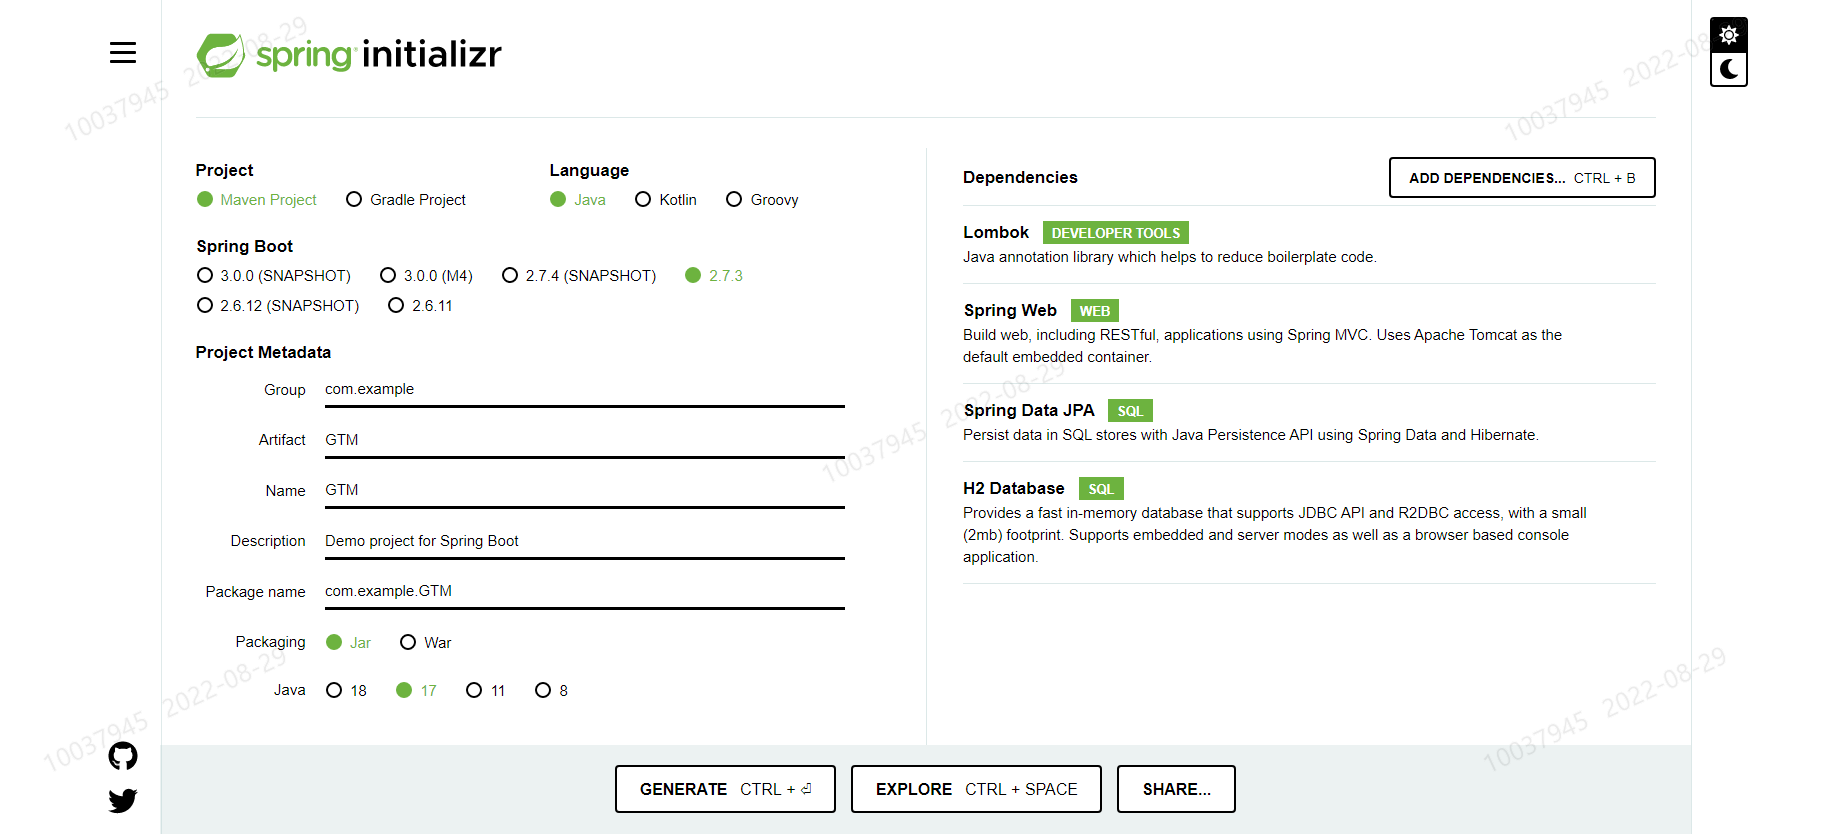Click SQL badge beside Spring Data JPA
The image size is (1847, 834).
coord(1130,411)
